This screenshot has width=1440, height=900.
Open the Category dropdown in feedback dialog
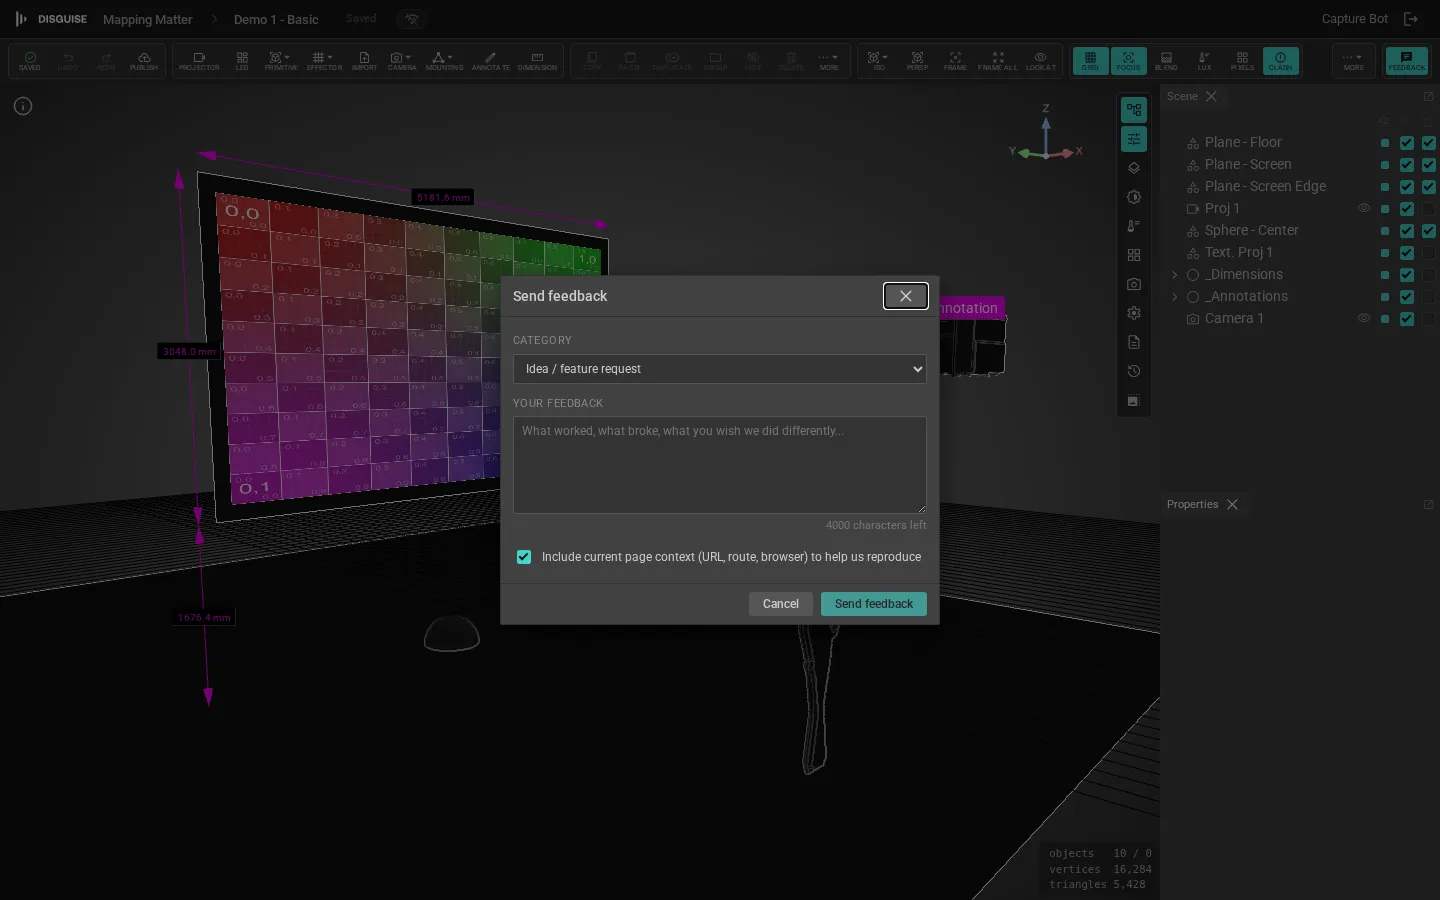[720, 369]
